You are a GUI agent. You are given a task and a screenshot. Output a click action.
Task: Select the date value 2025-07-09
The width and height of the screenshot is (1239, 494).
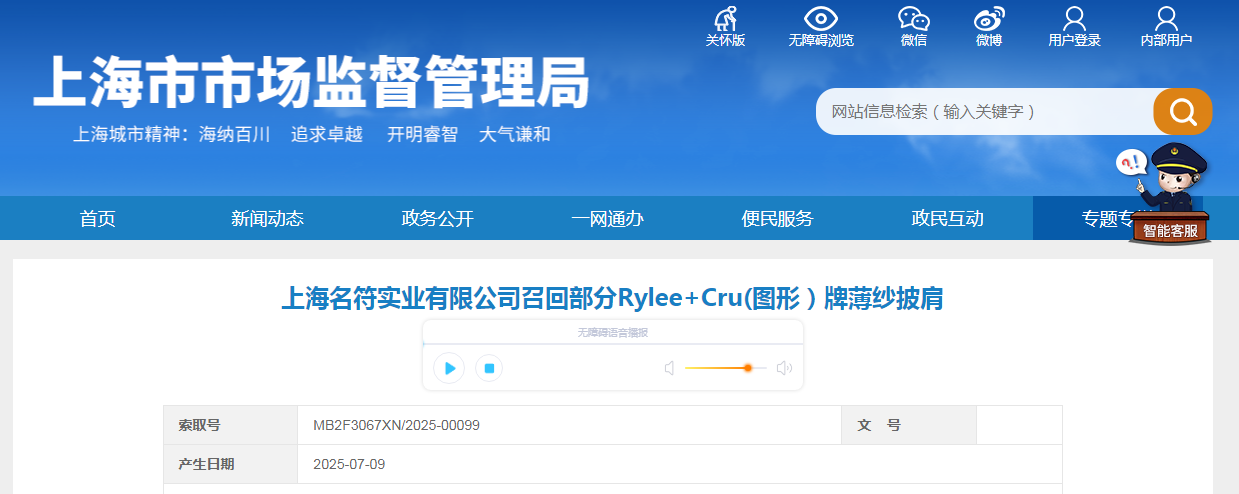[x=349, y=464]
